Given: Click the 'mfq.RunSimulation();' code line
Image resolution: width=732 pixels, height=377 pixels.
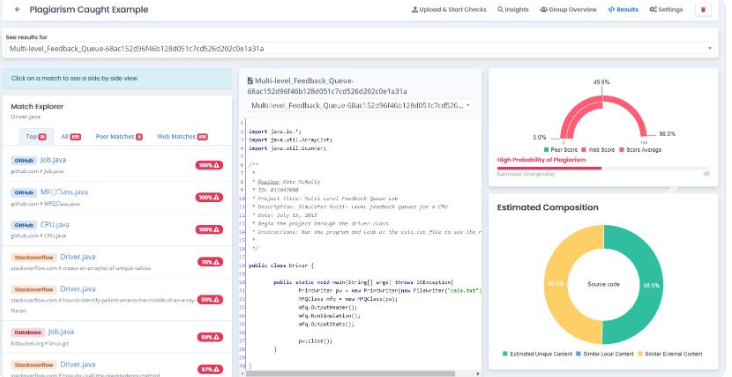Looking at the screenshot, I should [329, 316].
